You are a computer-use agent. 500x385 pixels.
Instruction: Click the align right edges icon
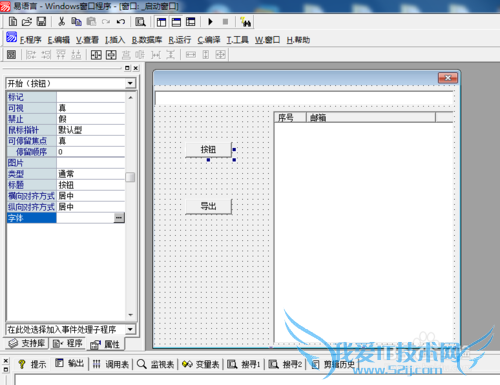[46, 54]
